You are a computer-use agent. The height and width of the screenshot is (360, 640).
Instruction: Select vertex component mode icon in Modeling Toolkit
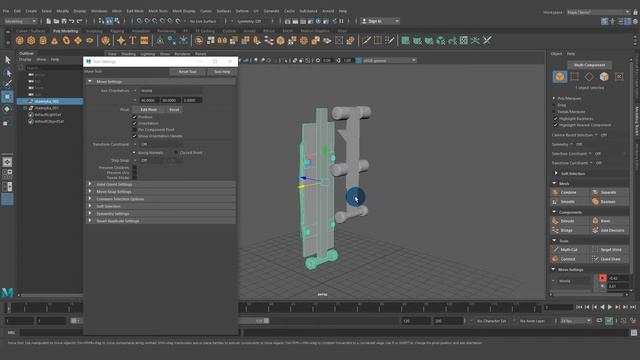[574, 76]
